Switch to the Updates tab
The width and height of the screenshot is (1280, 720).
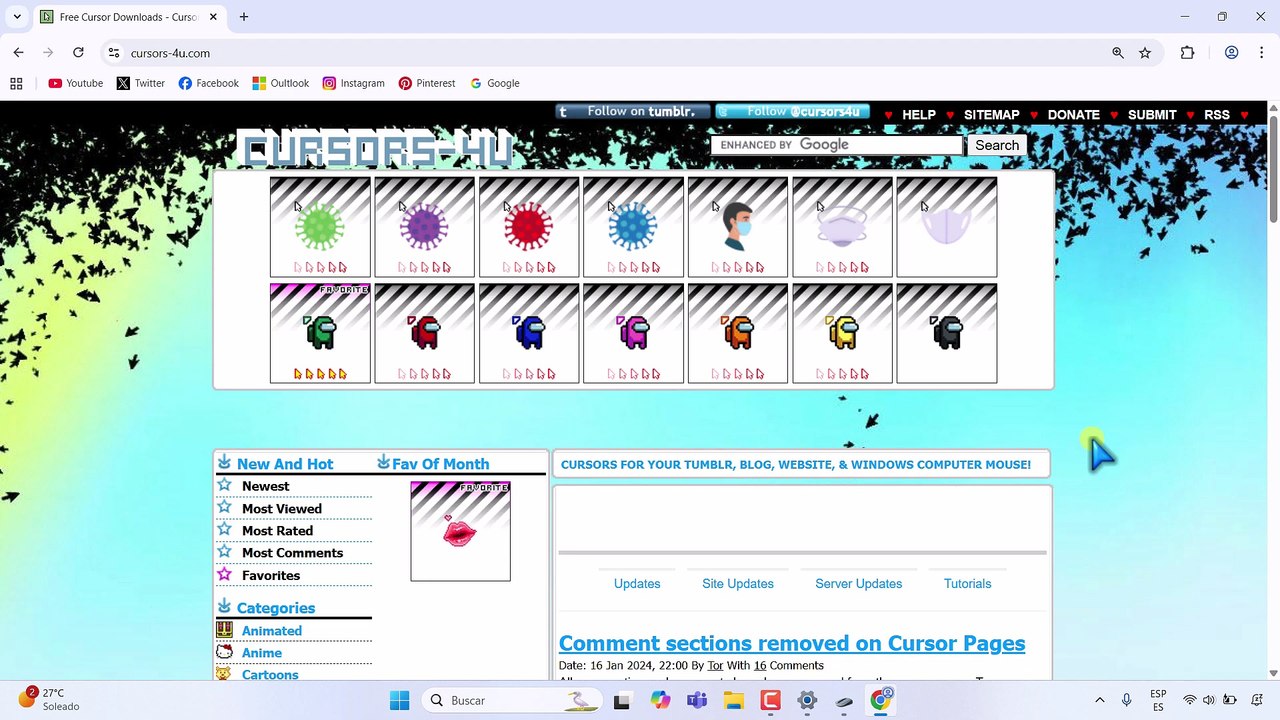[637, 584]
